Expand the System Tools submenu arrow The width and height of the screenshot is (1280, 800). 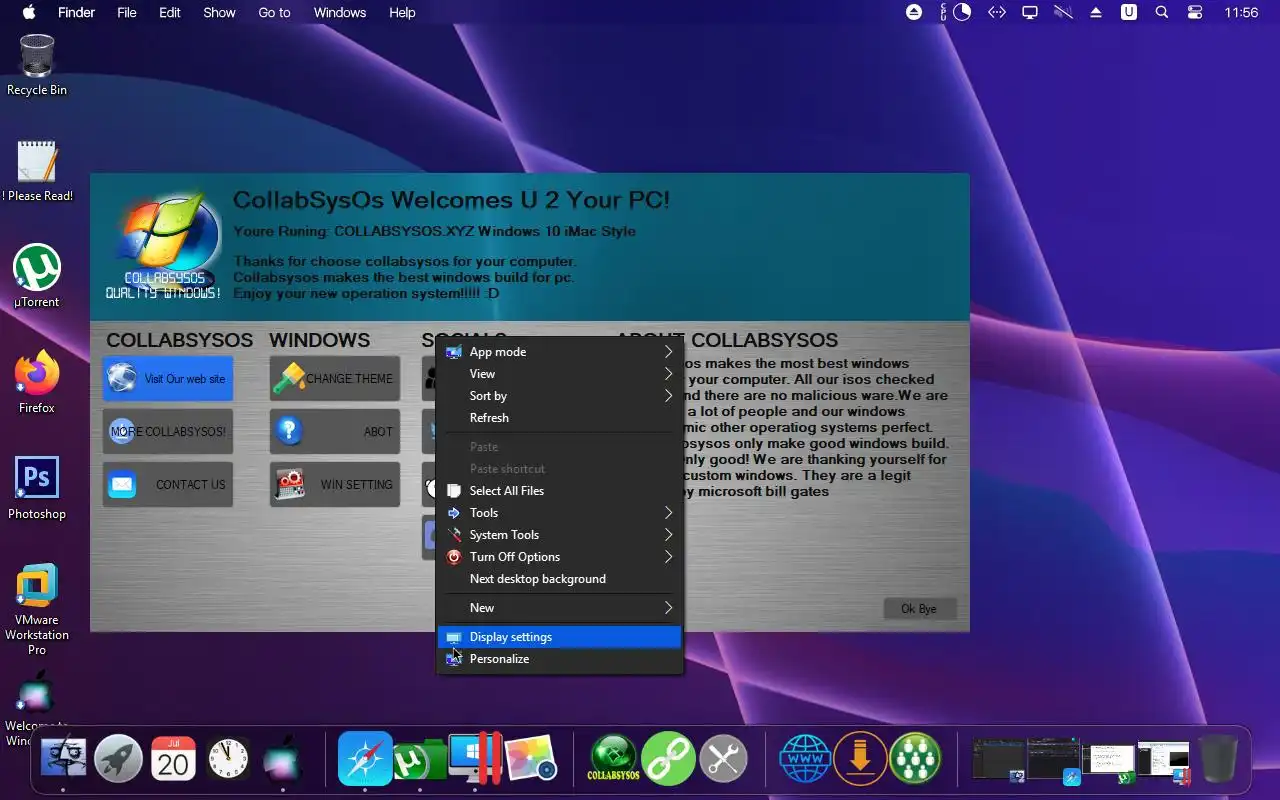click(x=669, y=535)
